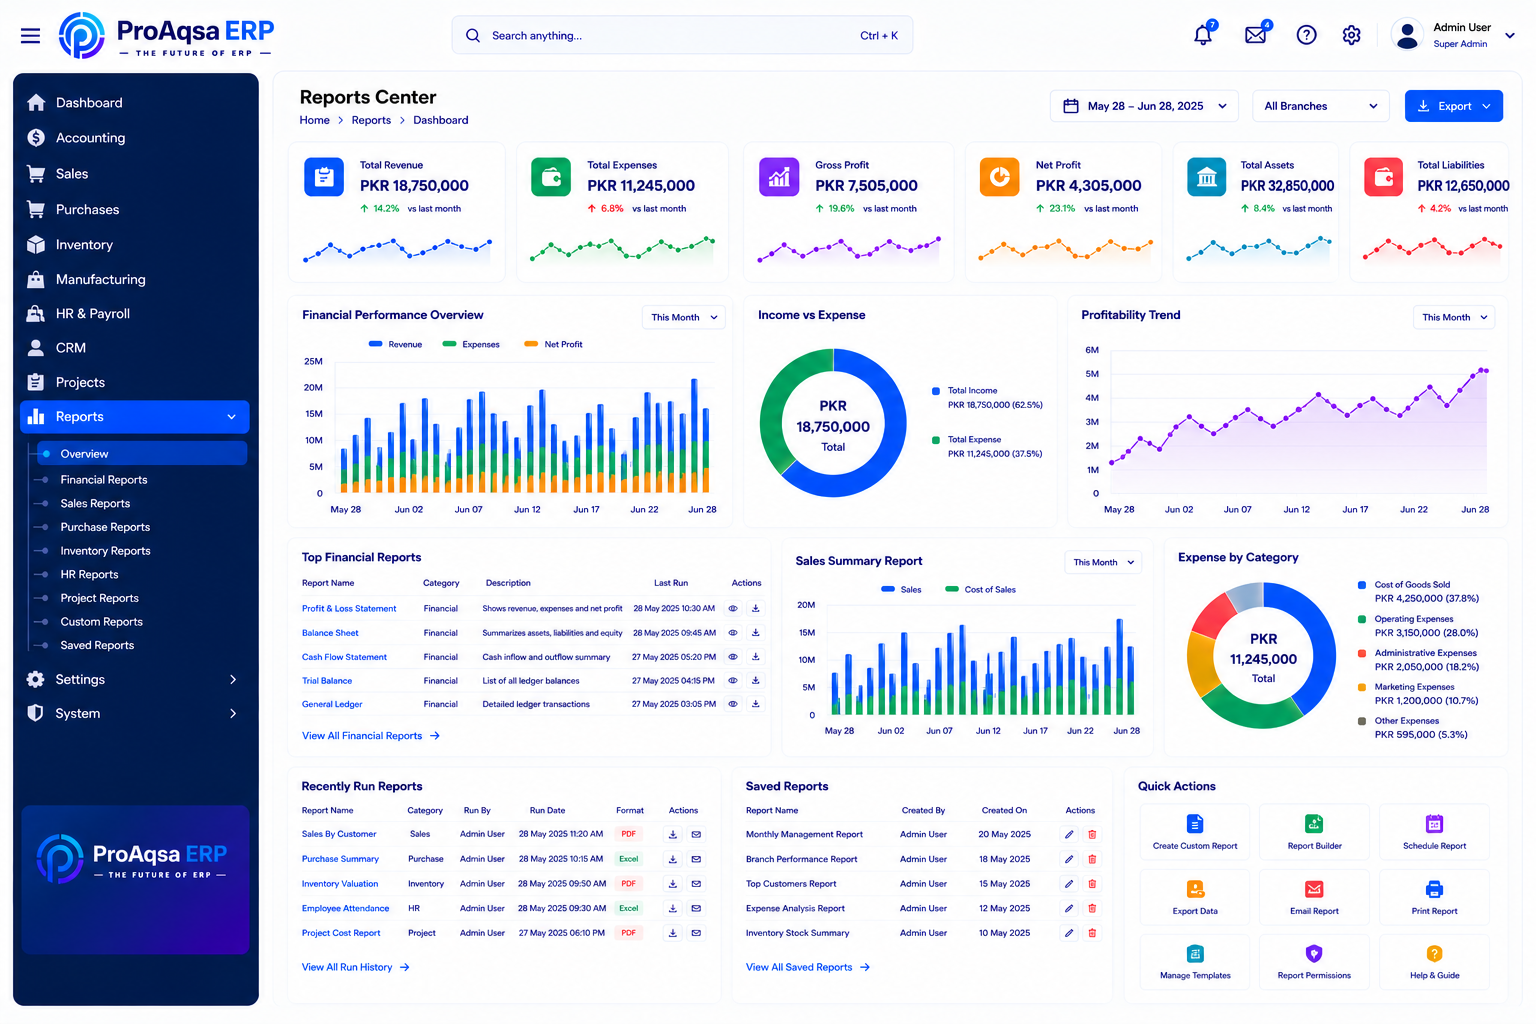
Task: Click Schedule Report quick action
Action: point(1434,833)
